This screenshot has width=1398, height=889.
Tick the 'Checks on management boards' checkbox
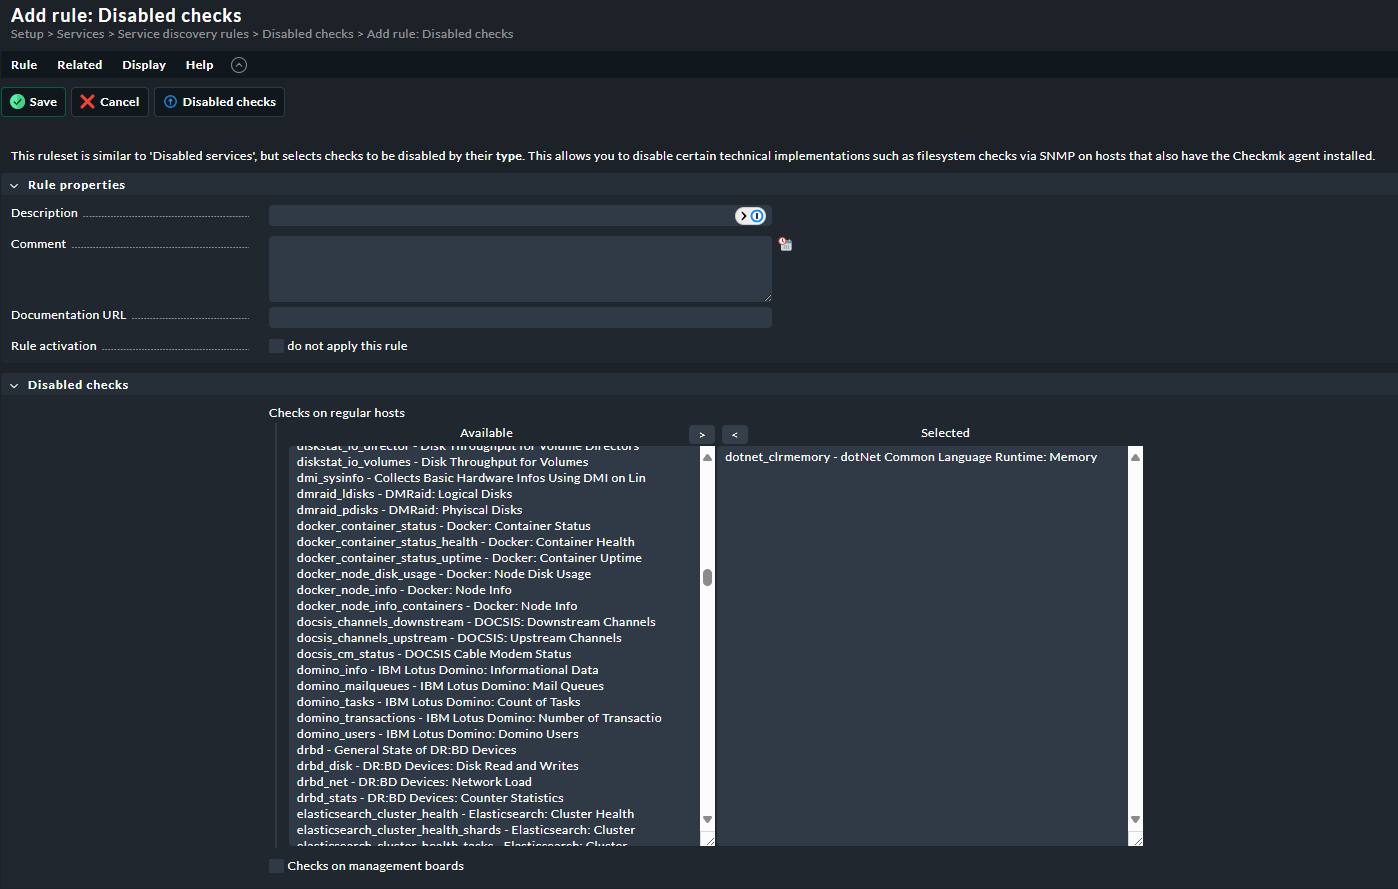pos(277,866)
